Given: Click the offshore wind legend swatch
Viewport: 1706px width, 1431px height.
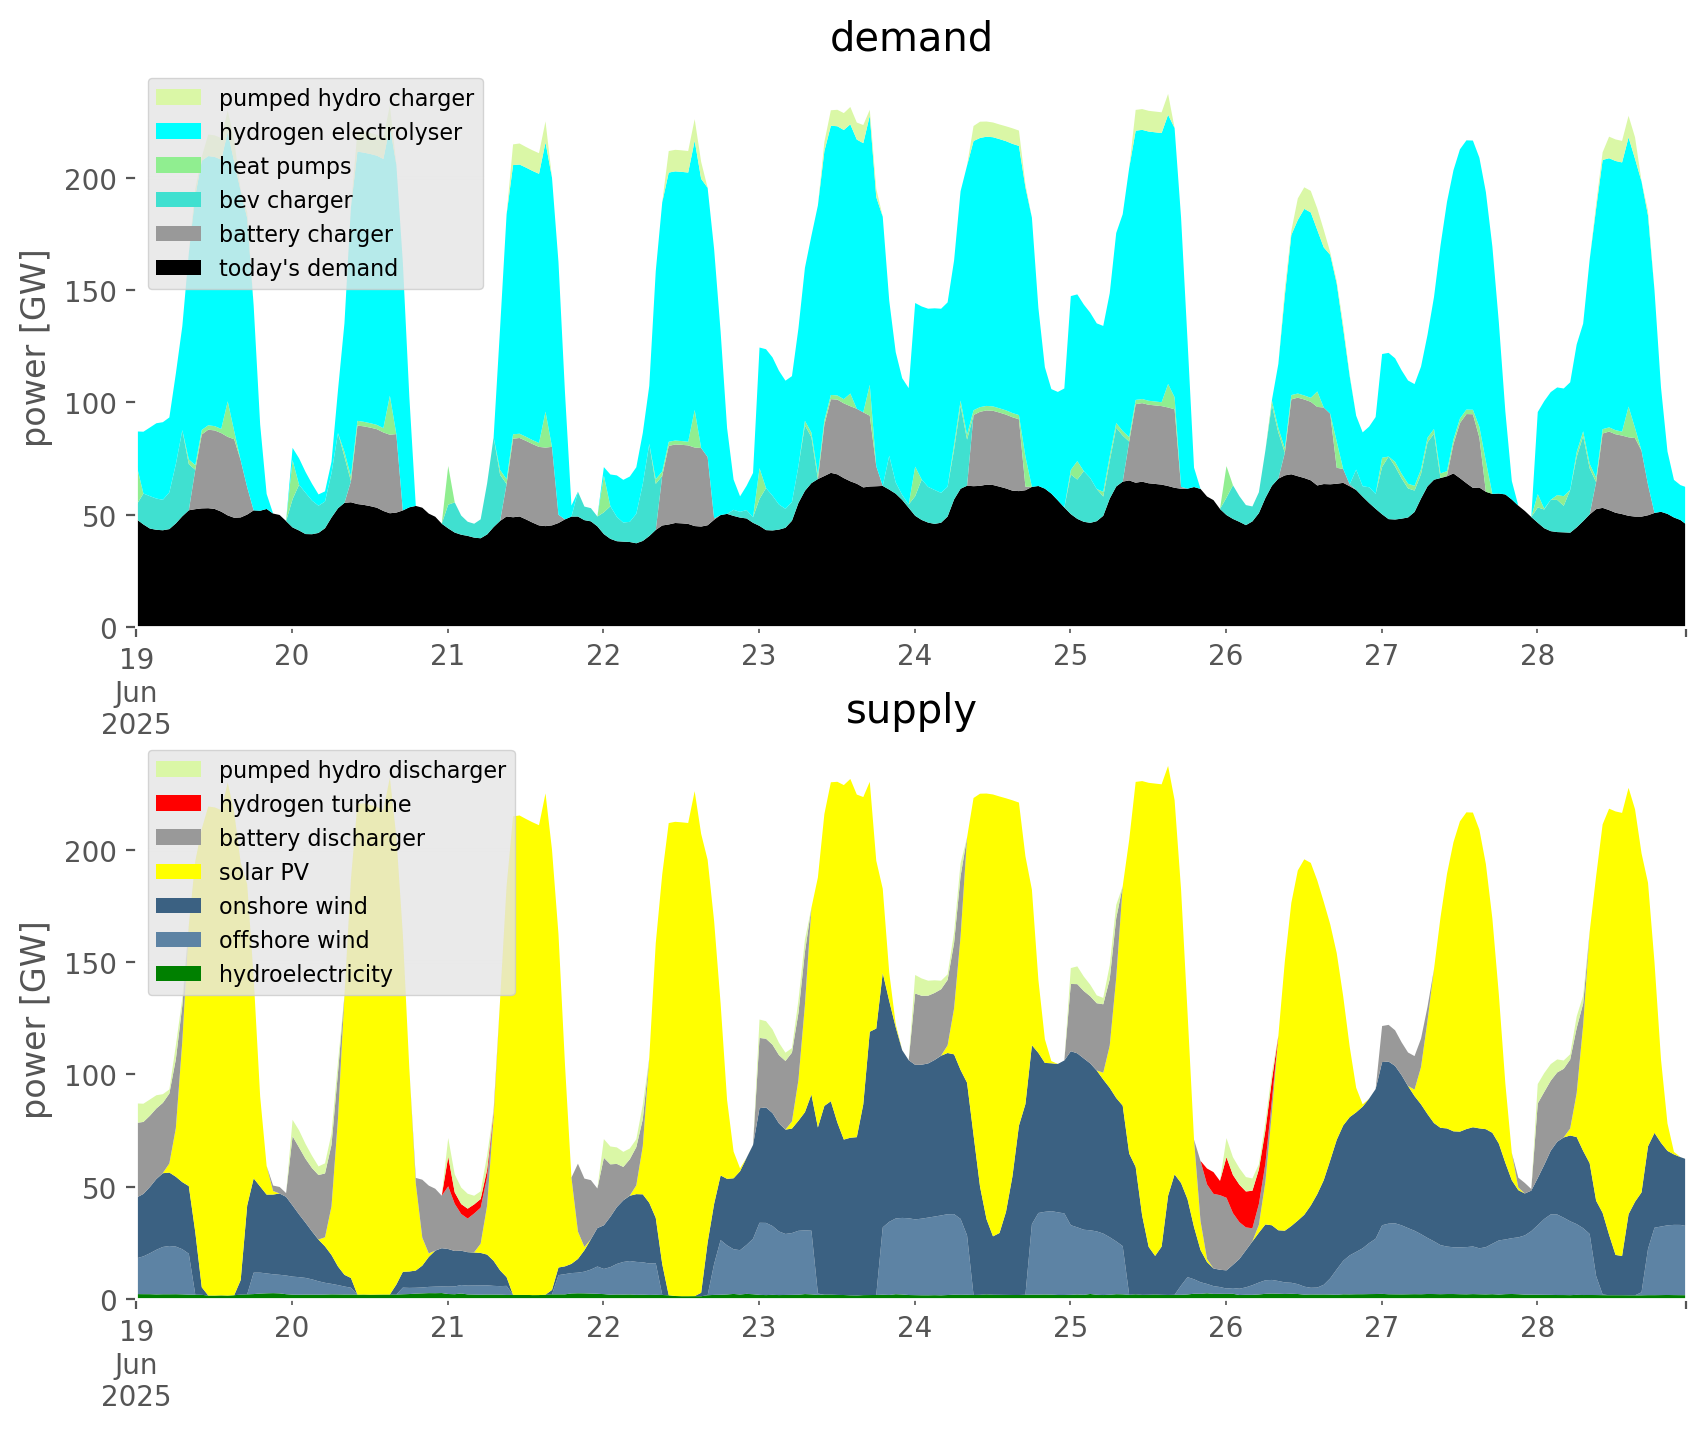Looking at the screenshot, I should pyautogui.click(x=180, y=940).
